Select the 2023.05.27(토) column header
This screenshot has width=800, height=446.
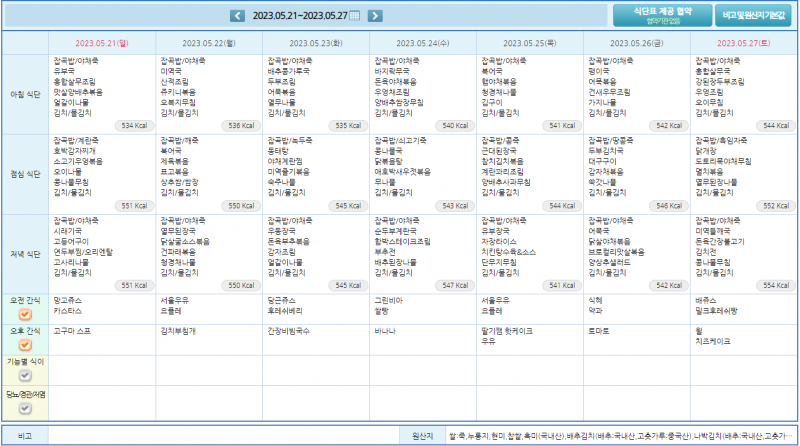click(x=744, y=43)
